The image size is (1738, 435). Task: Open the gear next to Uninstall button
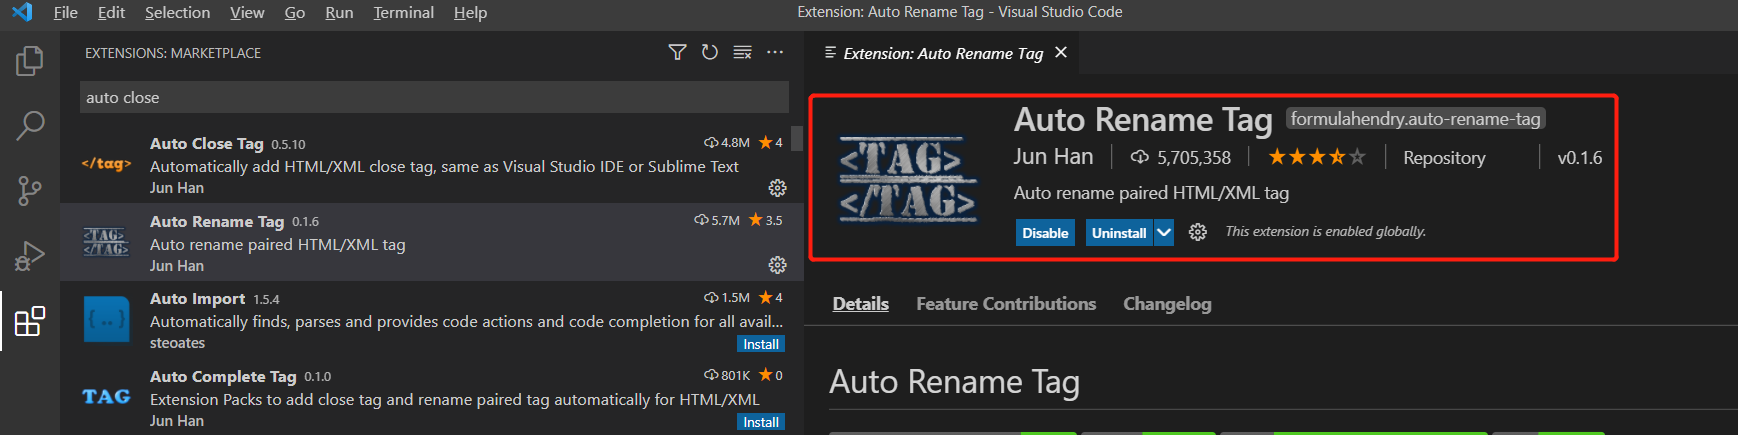coord(1198,232)
